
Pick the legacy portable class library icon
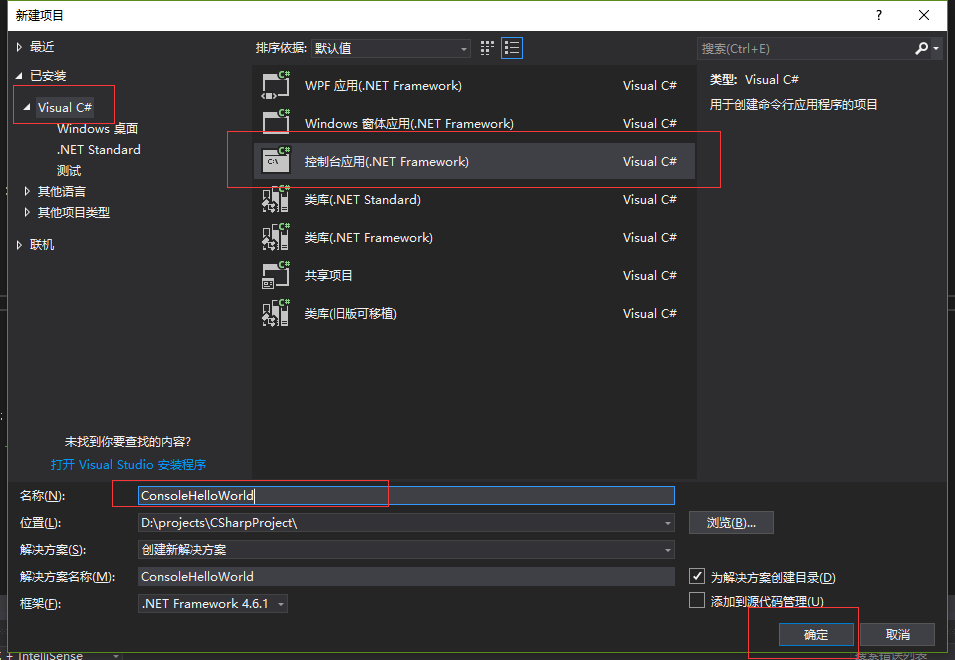point(276,313)
